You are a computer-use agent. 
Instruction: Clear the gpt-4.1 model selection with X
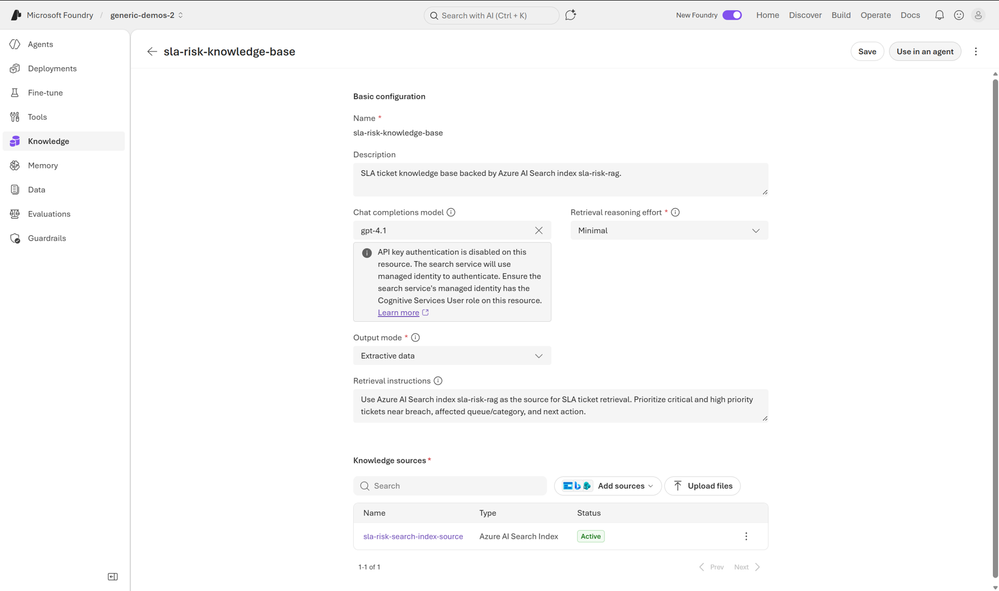[539, 231]
